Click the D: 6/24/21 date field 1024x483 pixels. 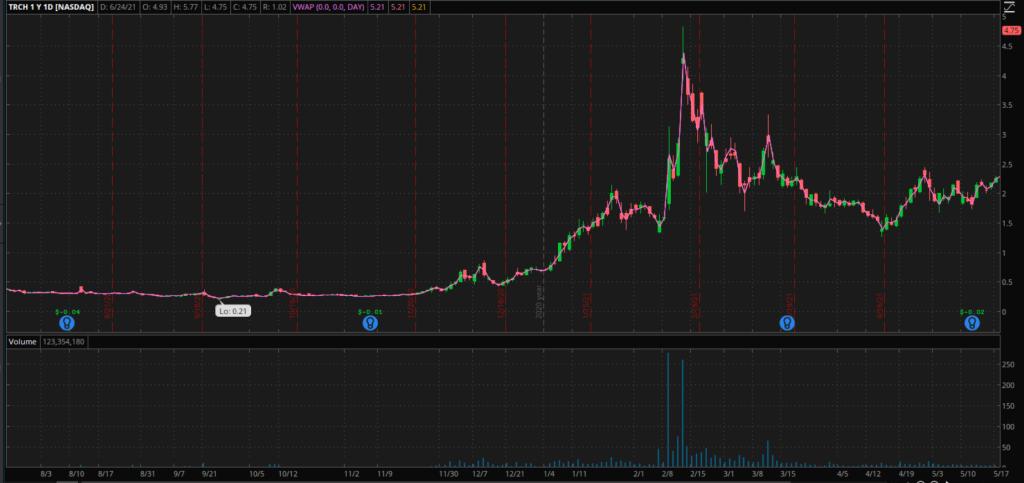coord(120,6)
